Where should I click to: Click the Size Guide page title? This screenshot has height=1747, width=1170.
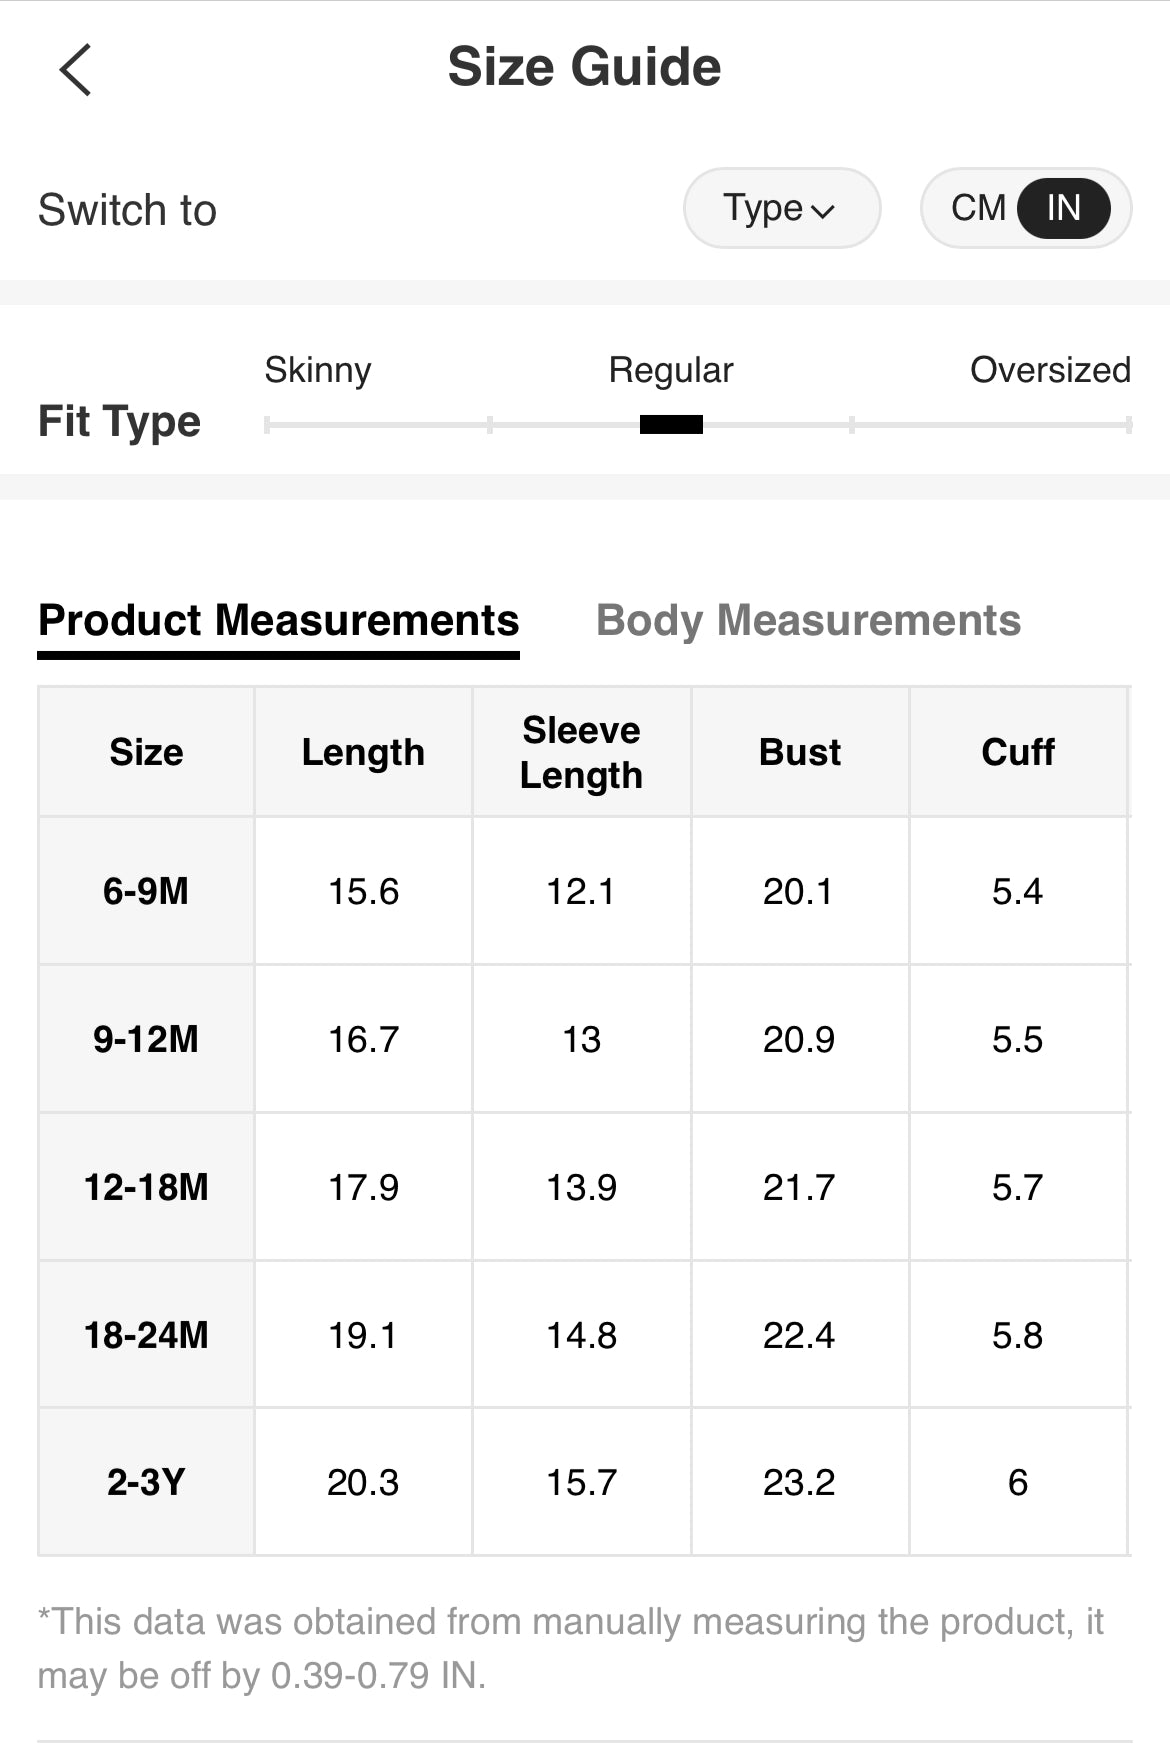584,67
